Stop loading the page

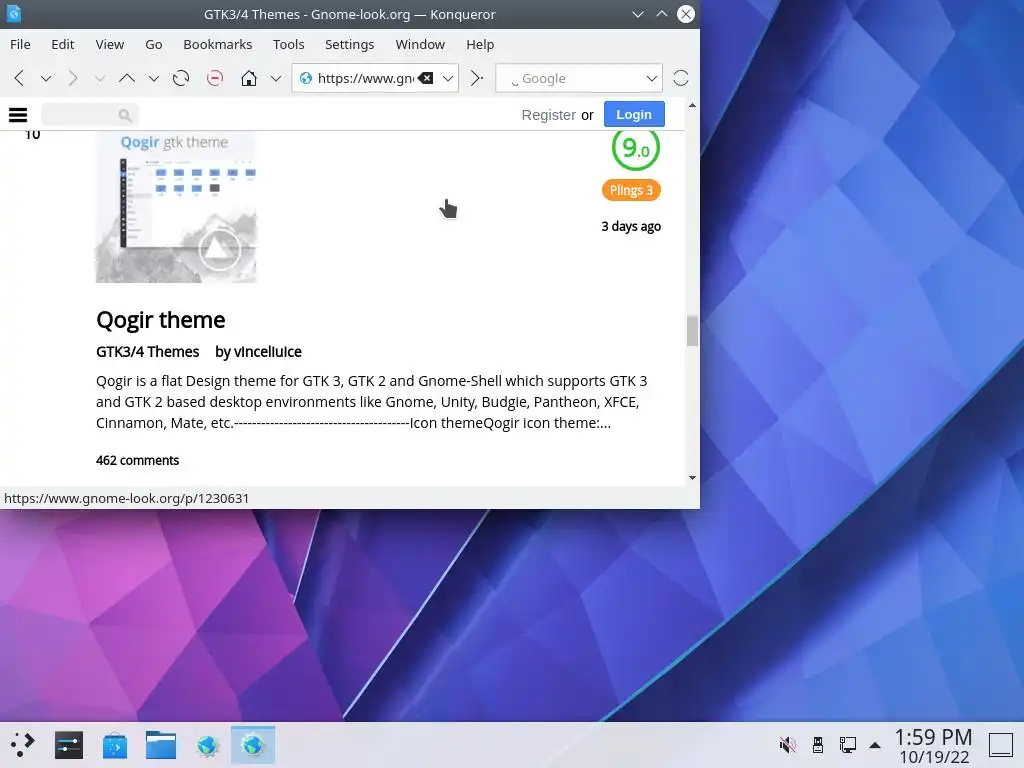[214, 78]
